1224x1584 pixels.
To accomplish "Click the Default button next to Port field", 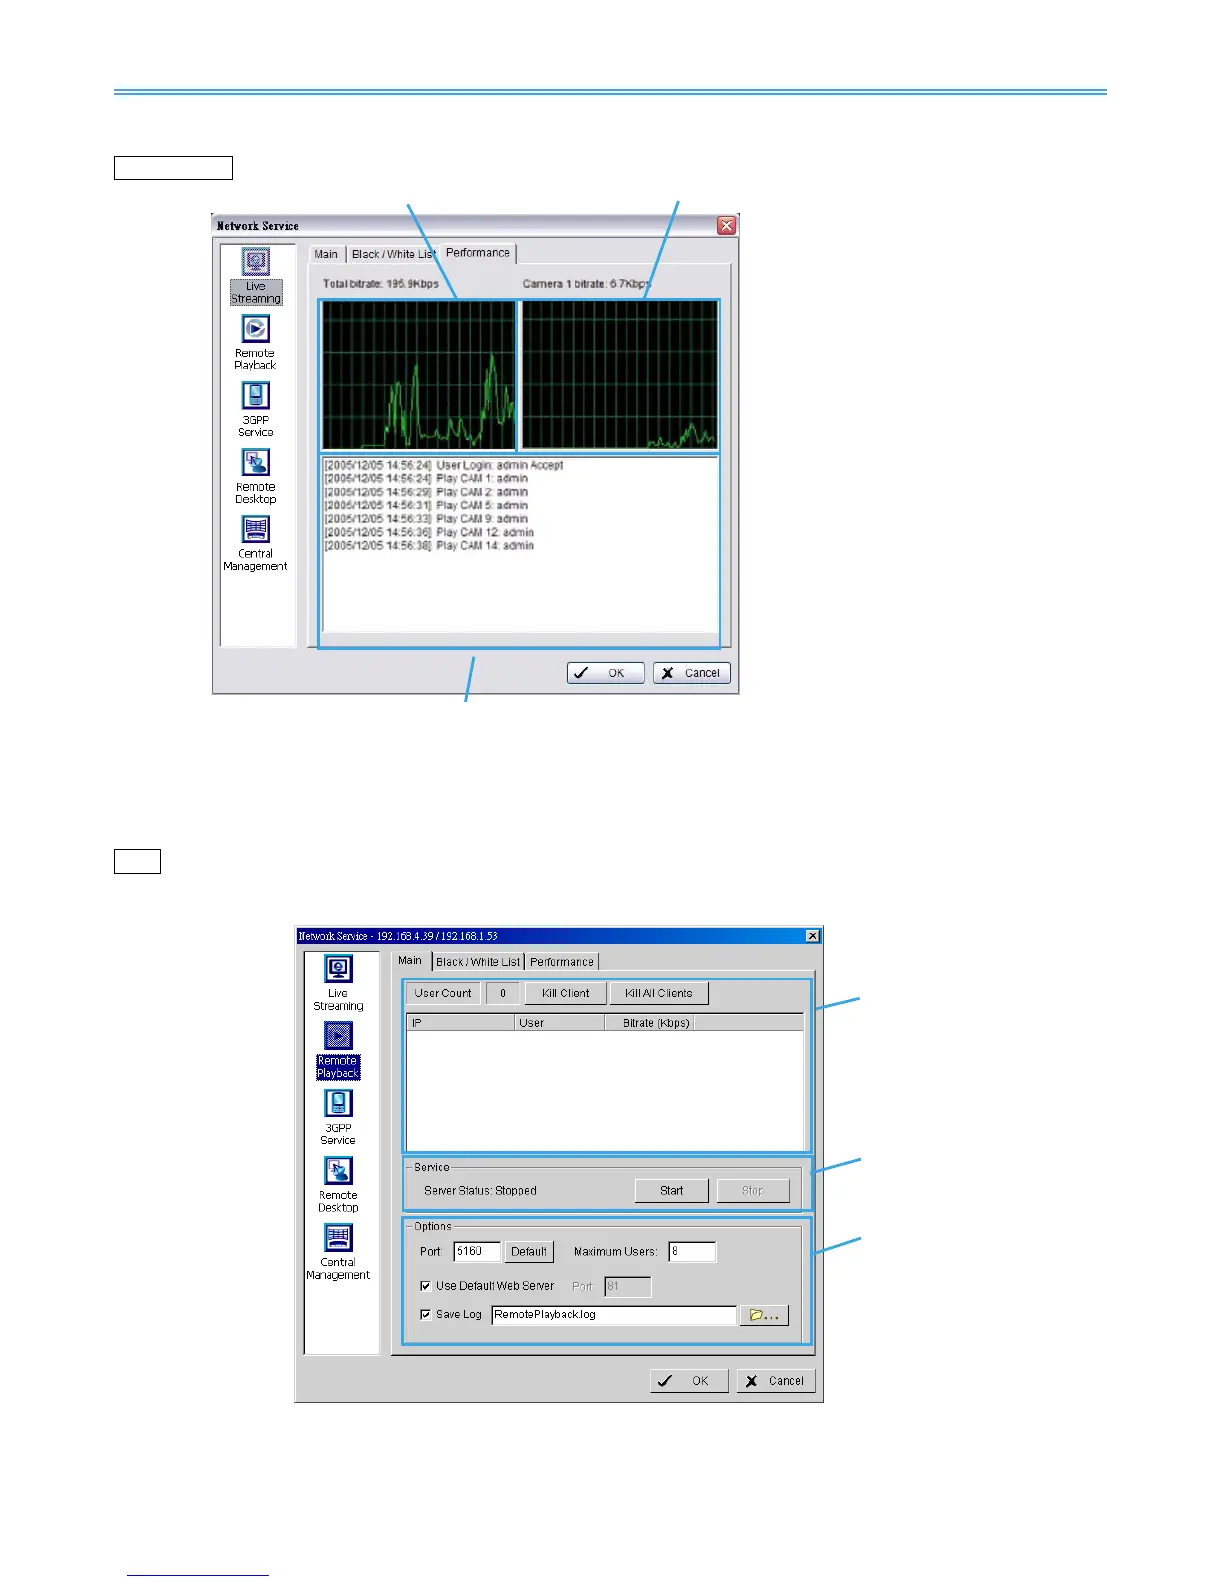I will (x=529, y=1251).
